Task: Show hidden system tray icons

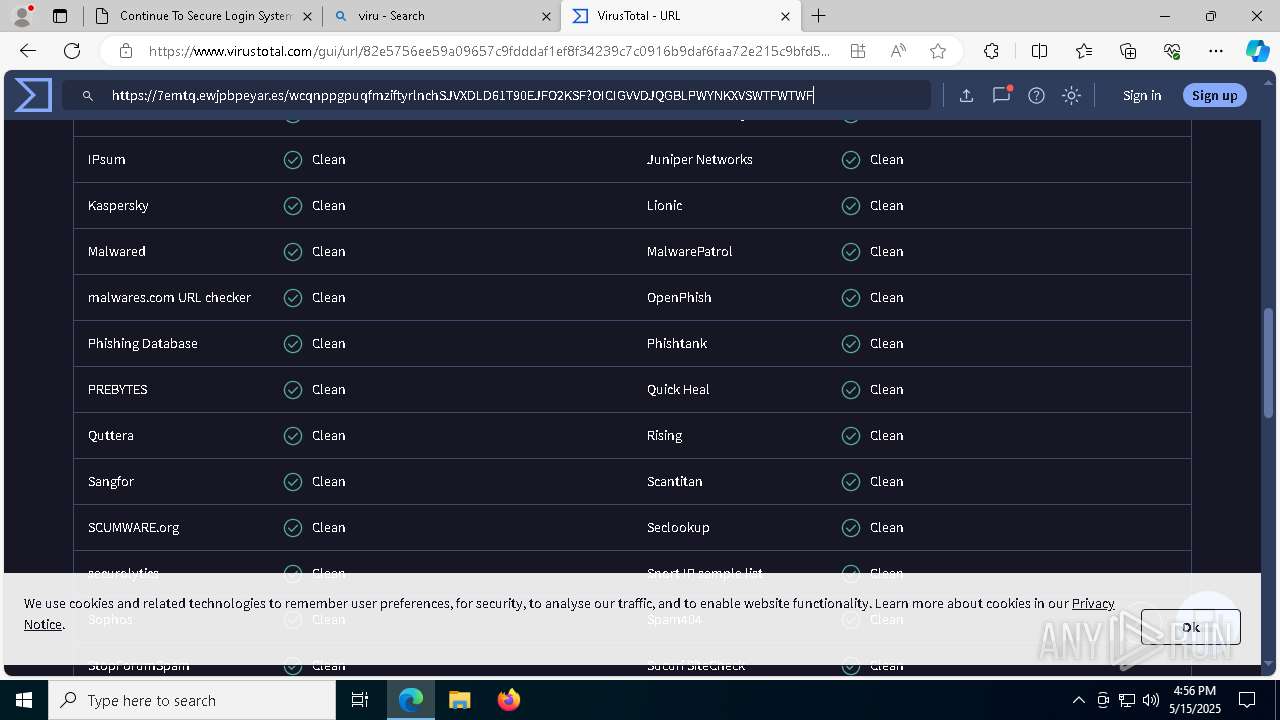Action: (x=1078, y=700)
